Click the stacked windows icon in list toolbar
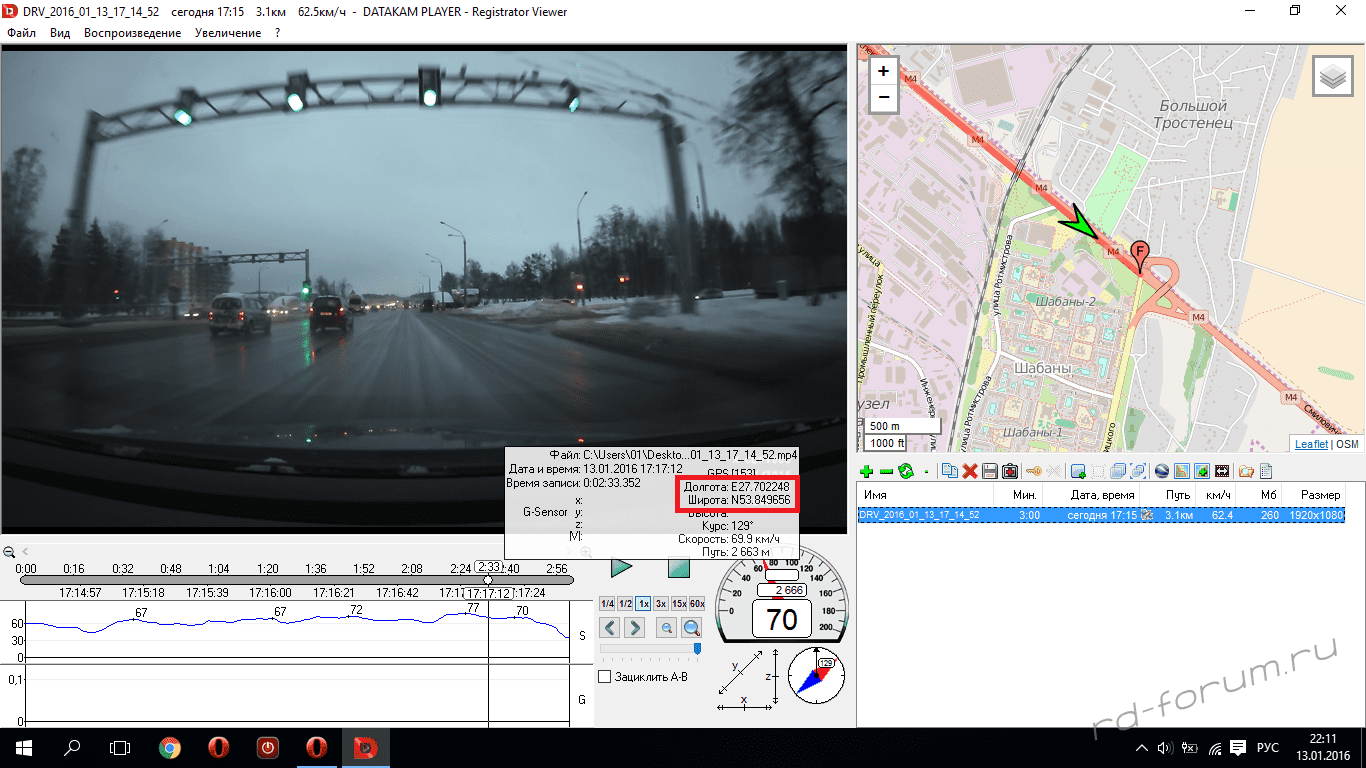The image size is (1366, 768). coord(1118,471)
